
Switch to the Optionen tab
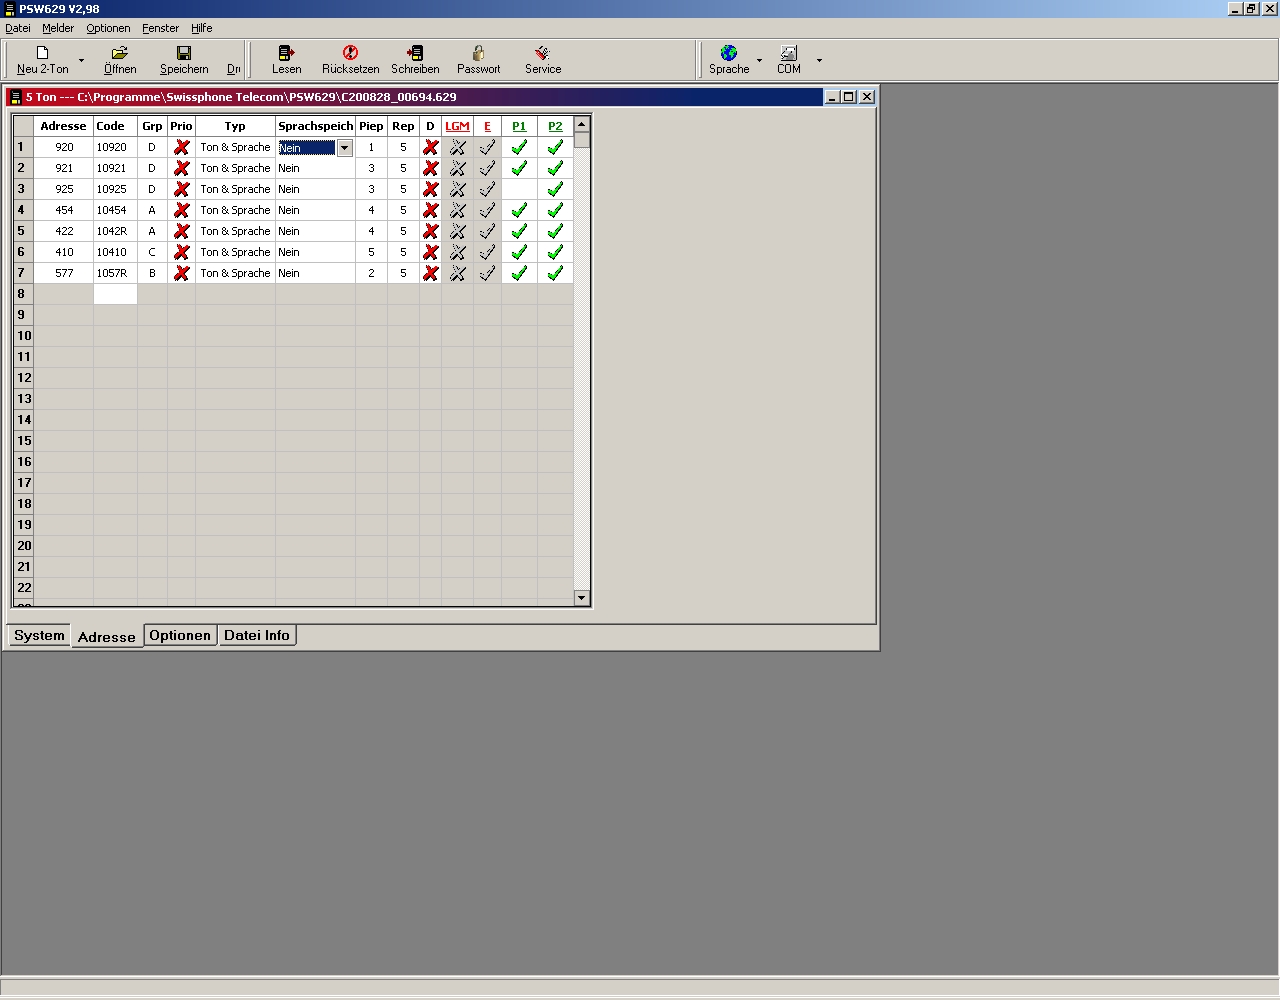180,636
